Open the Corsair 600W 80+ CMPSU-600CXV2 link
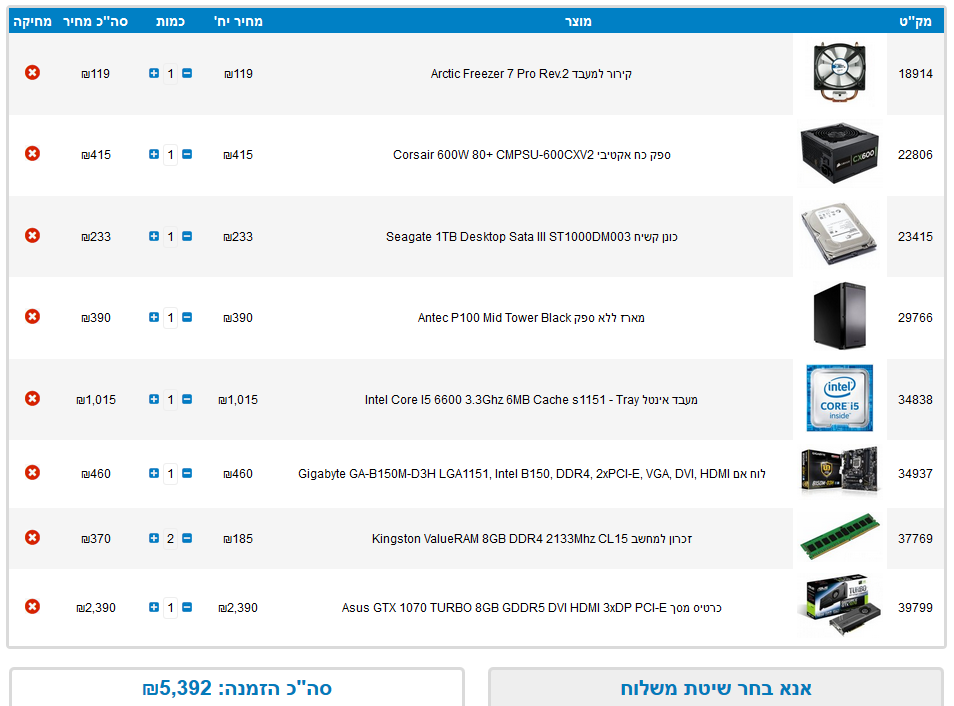The width and height of the screenshot is (954, 706). [x=532, y=155]
